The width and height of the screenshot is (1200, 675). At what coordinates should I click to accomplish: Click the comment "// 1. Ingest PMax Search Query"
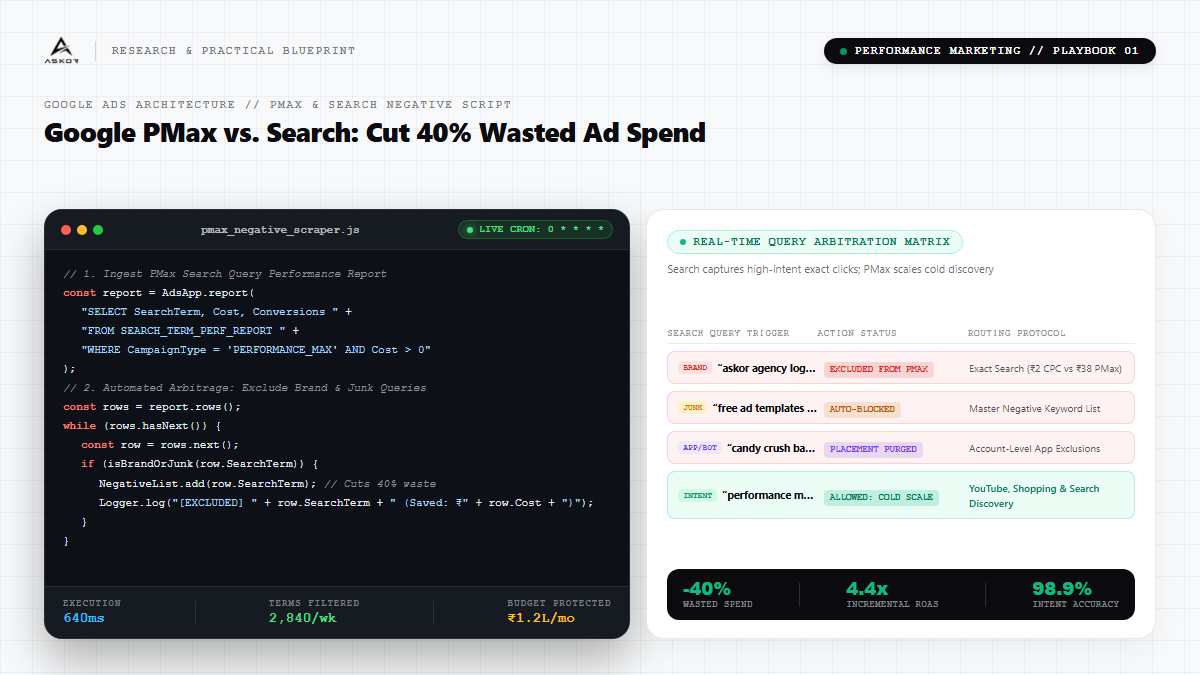click(x=225, y=274)
